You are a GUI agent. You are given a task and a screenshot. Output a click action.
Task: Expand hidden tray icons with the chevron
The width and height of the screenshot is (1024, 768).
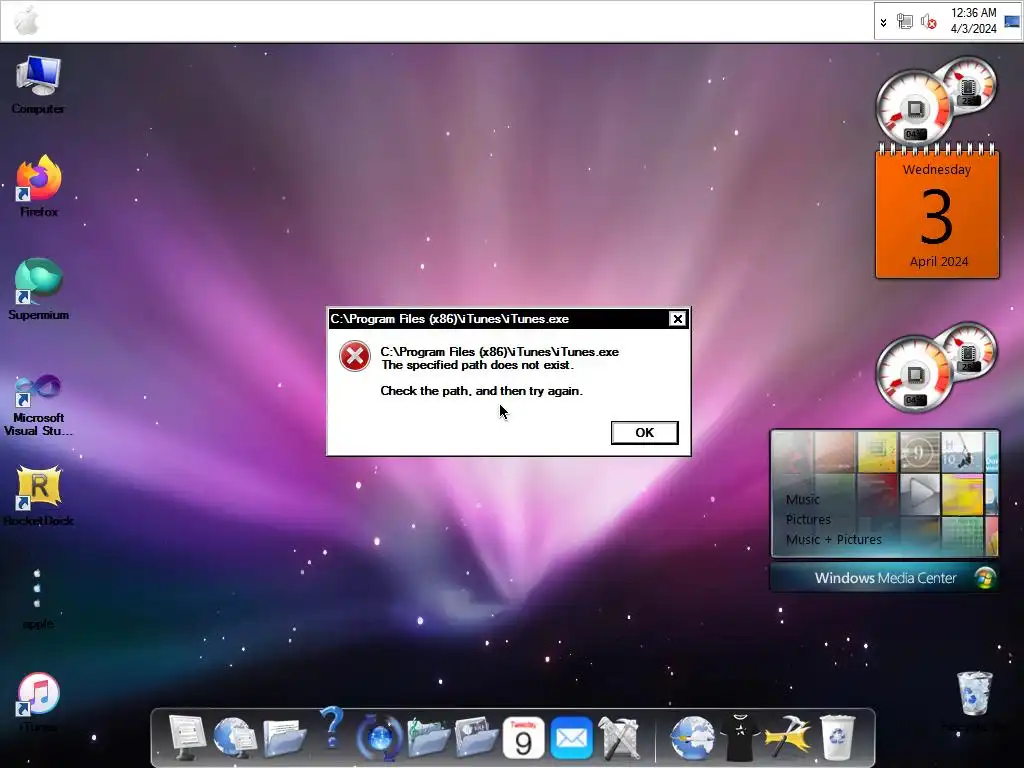tap(883, 22)
